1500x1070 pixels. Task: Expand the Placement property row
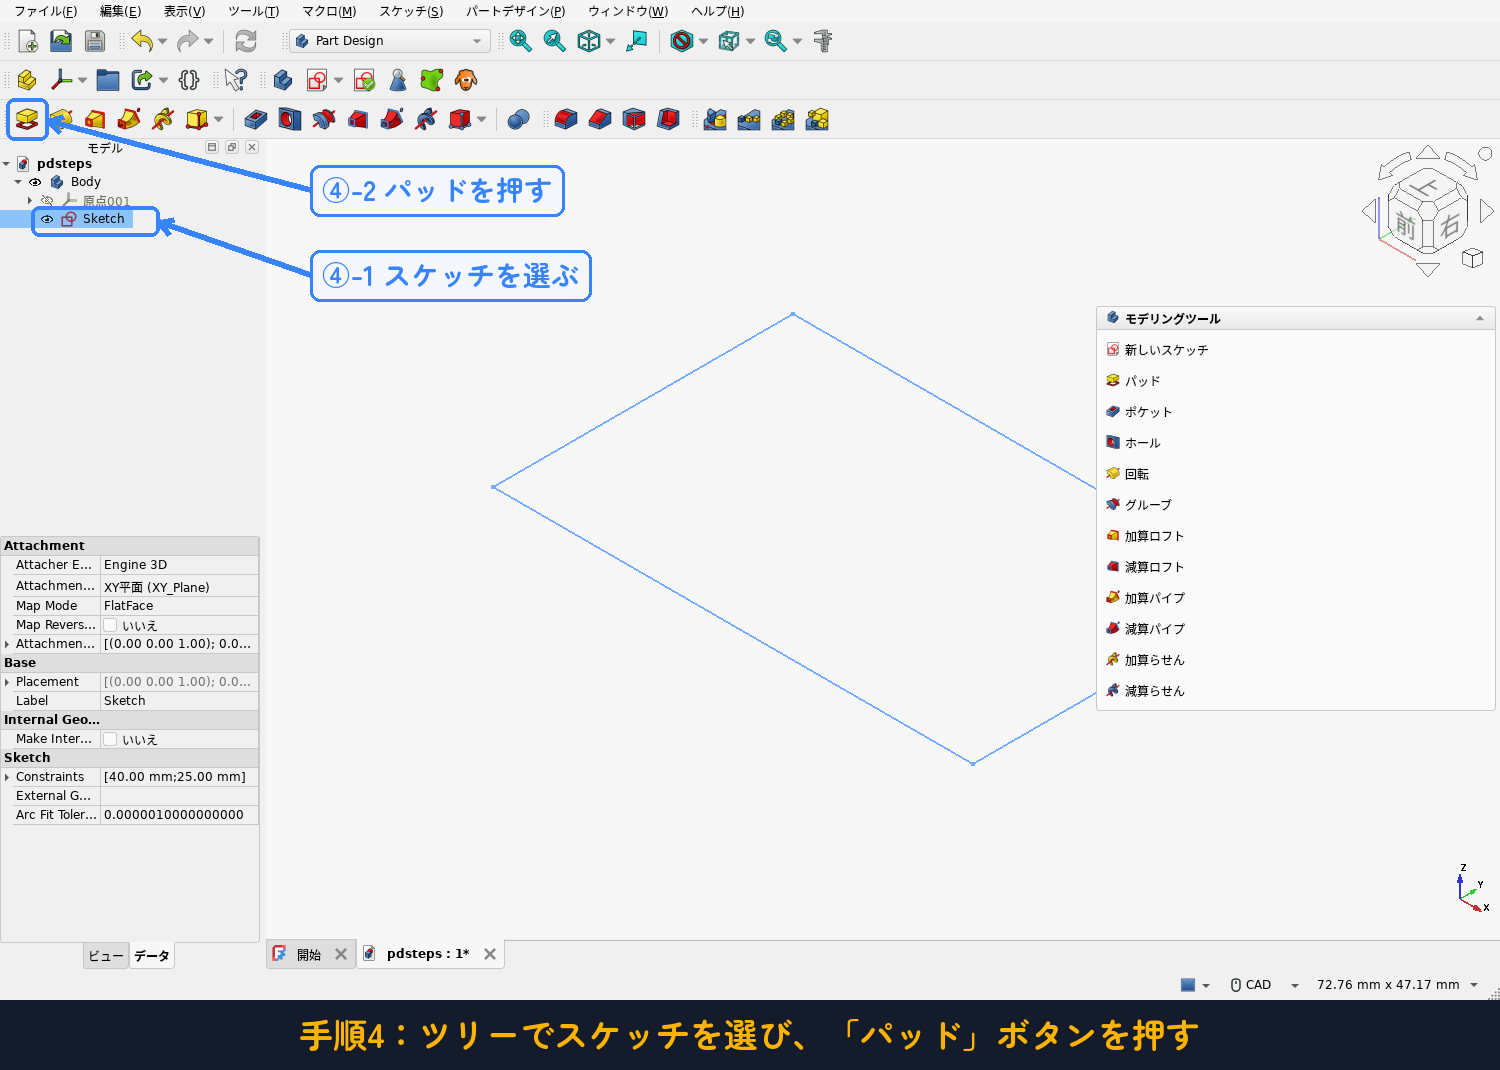click(7, 682)
